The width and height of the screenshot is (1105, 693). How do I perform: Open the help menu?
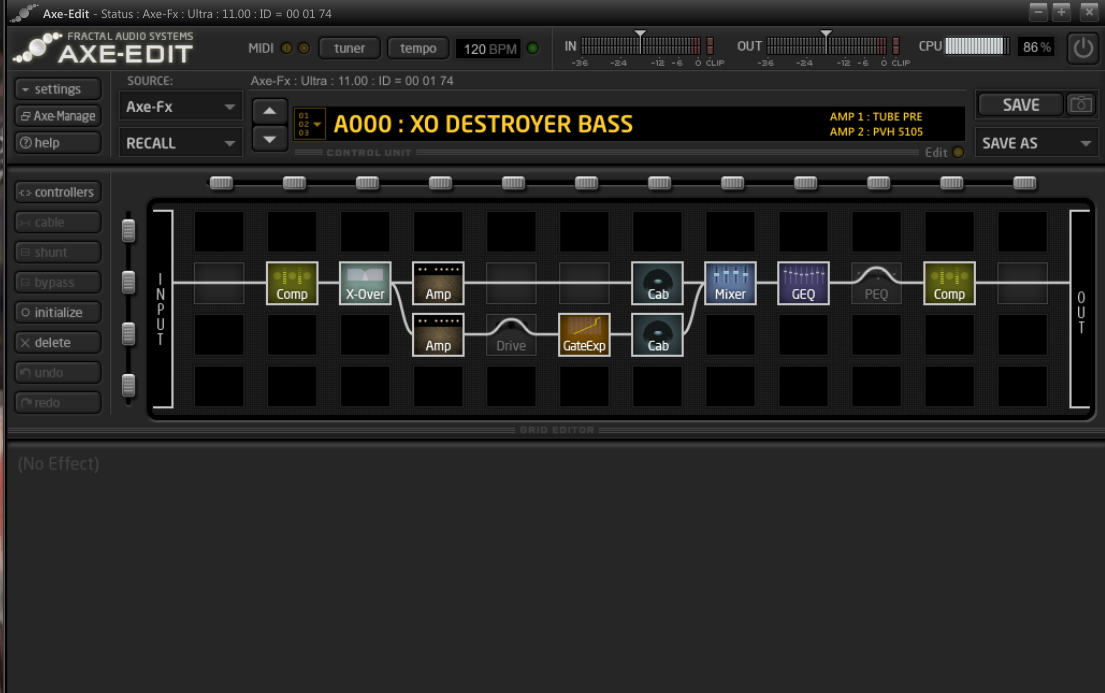[x=58, y=143]
